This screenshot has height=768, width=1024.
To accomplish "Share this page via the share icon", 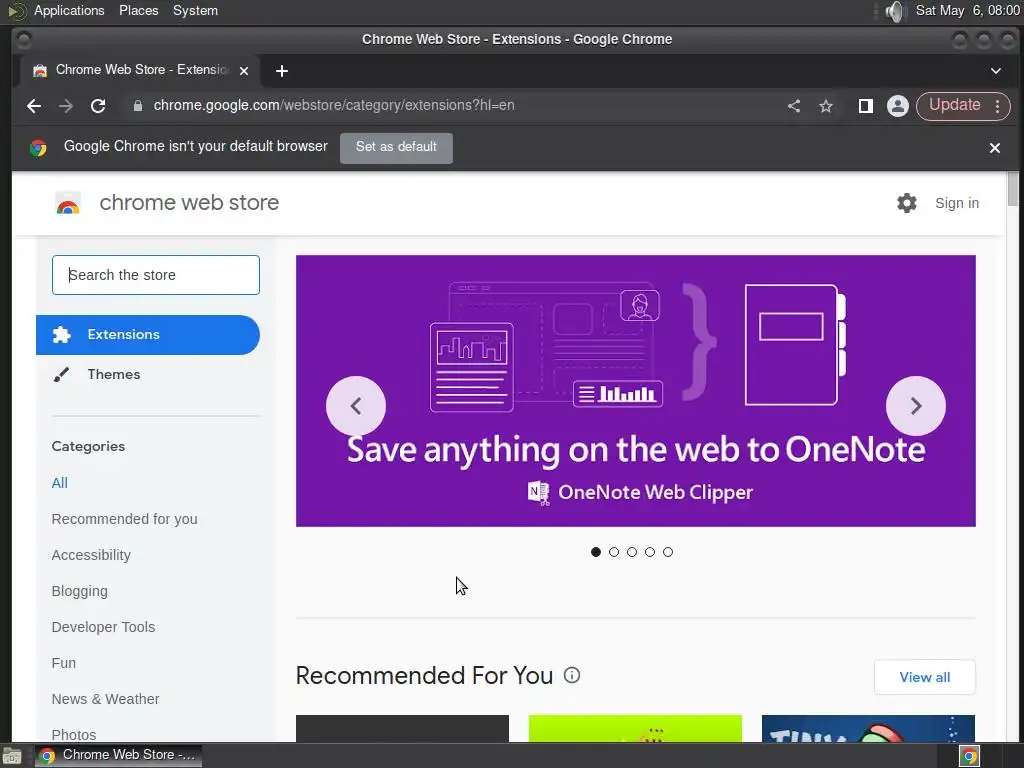I will click(793, 106).
